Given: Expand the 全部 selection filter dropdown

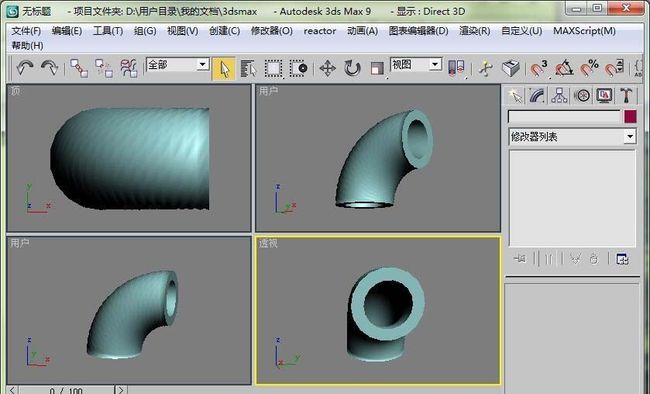Looking at the screenshot, I should tap(177, 65).
